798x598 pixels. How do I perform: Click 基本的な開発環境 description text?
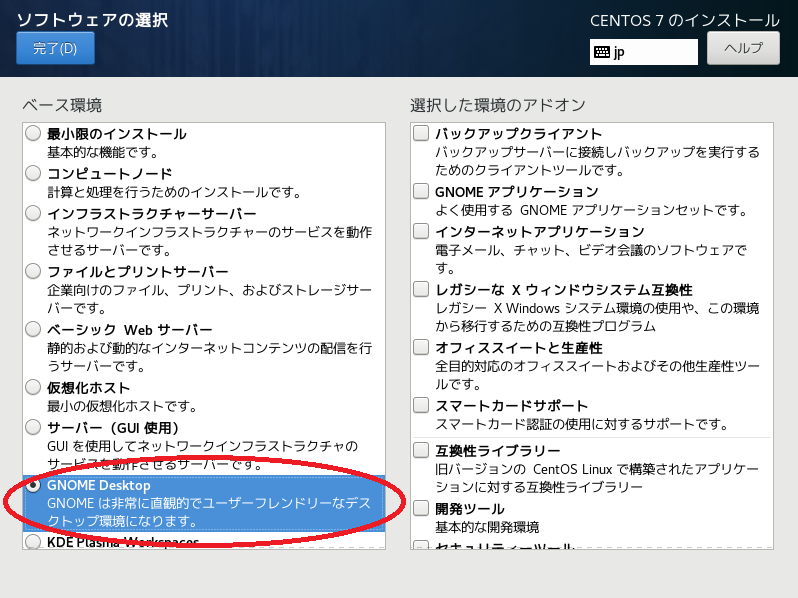click(487, 527)
